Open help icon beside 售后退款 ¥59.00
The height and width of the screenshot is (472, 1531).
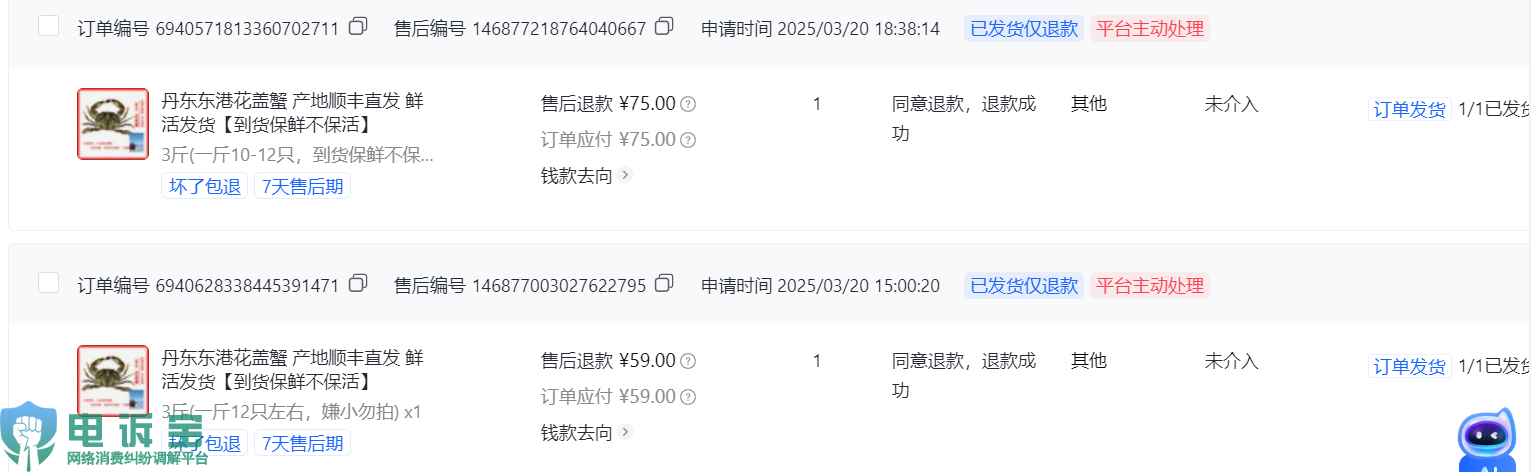pos(688,361)
